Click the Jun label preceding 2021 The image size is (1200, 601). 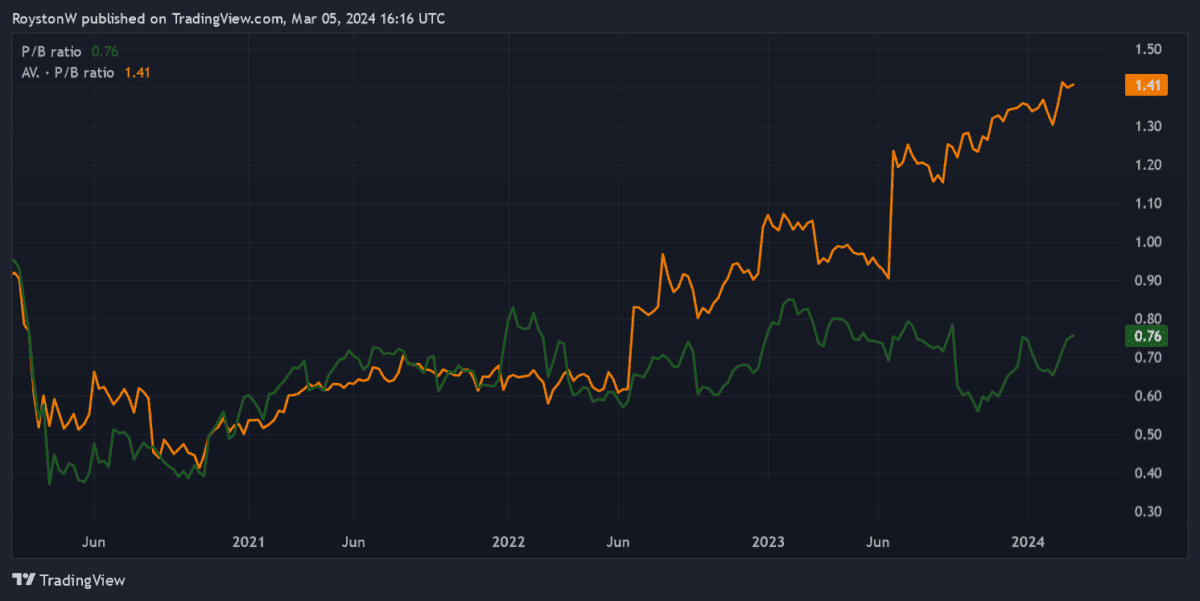(93, 541)
